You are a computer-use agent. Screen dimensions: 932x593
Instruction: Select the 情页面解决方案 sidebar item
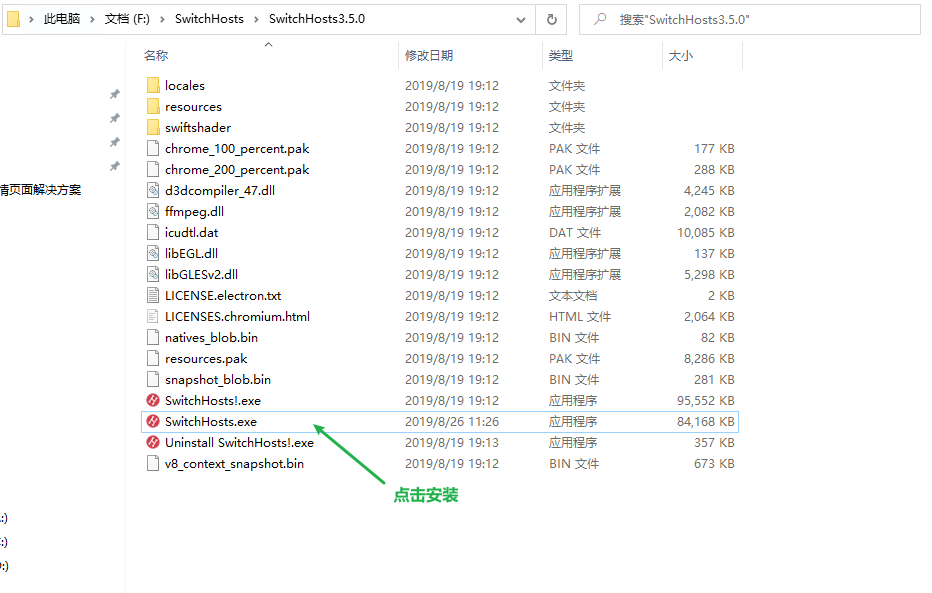point(40,190)
